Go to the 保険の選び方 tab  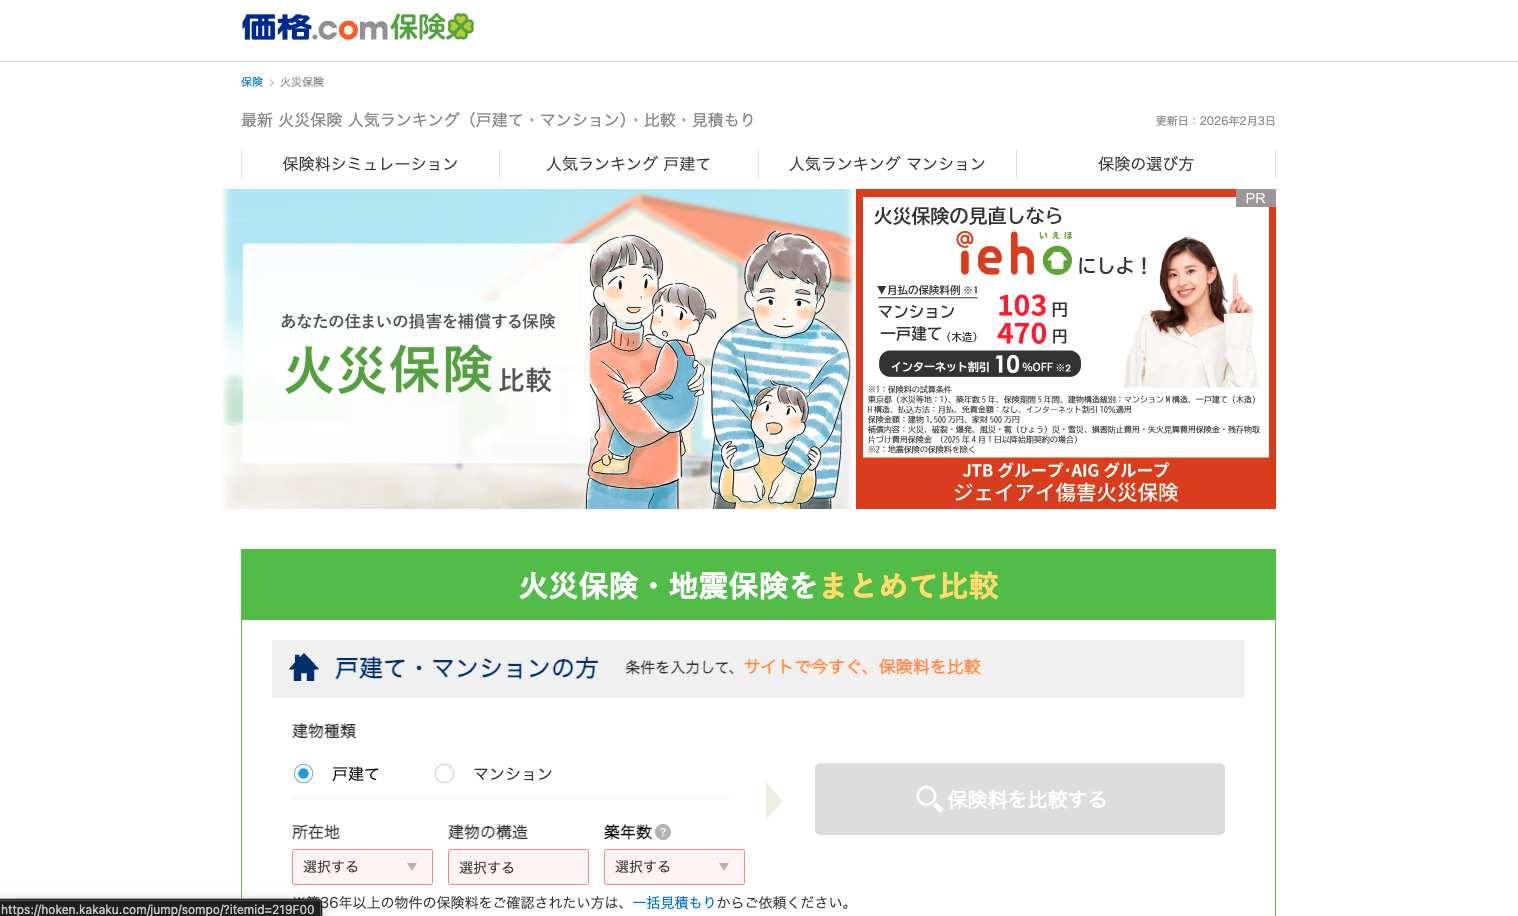tap(1146, 164)
